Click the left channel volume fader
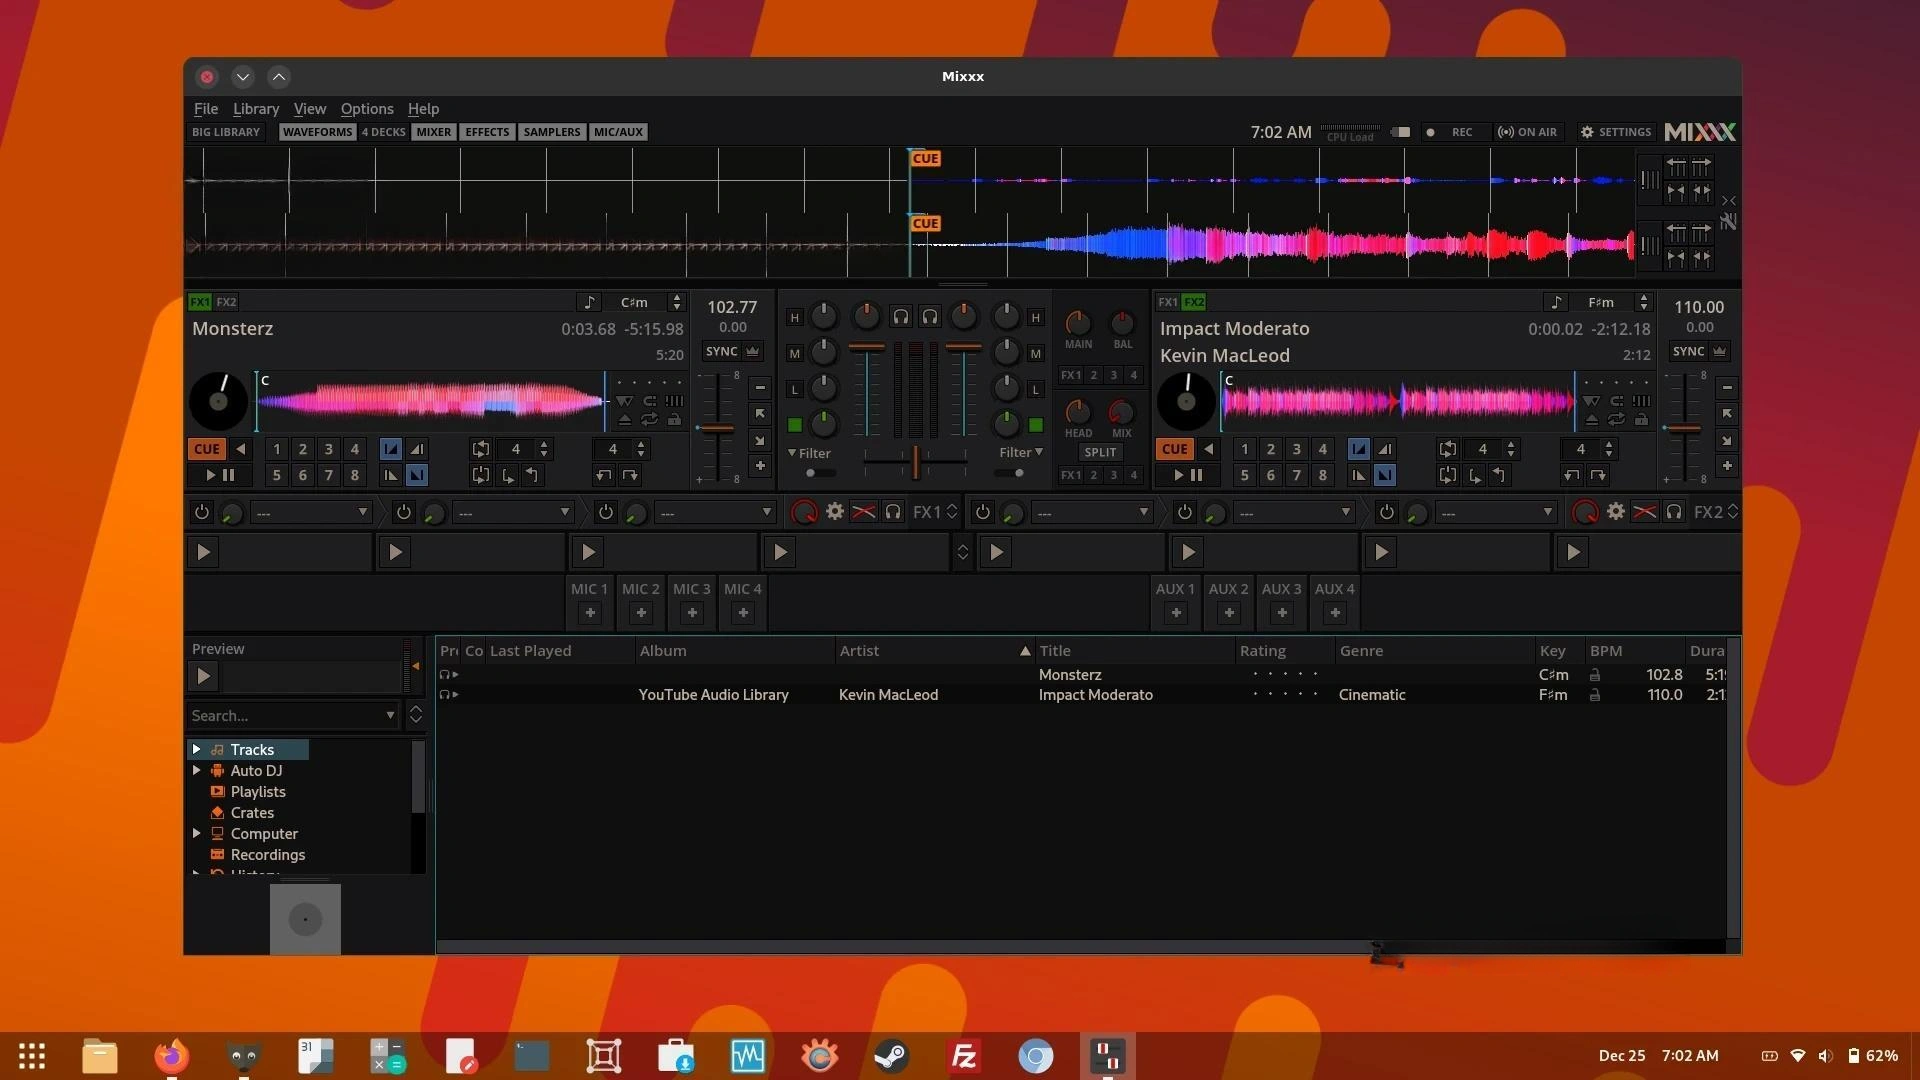This screenshot has width=1920, height=1080. pyautogui.click(x=867, y=348)
